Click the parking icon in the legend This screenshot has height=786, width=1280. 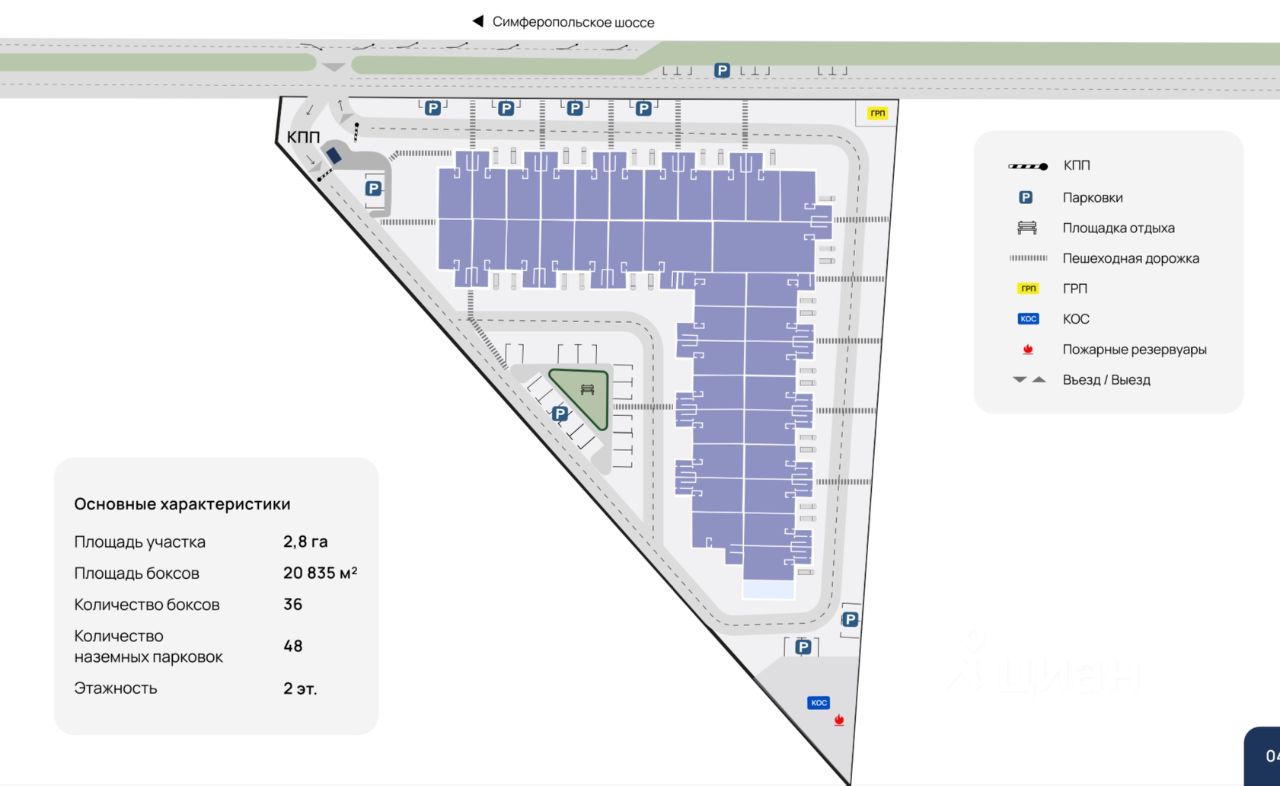[x=1026, y=198]
